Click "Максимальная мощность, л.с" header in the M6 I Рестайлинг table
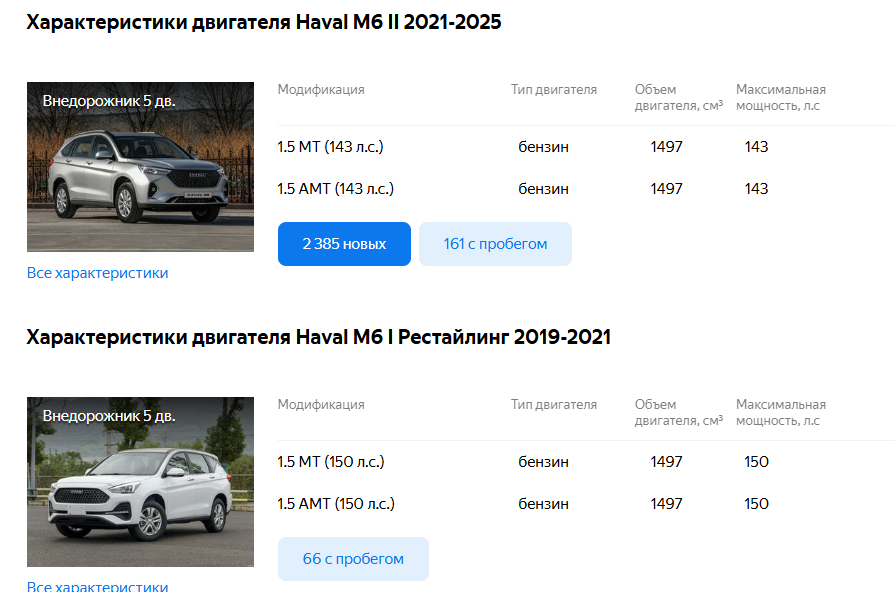895x592 pixels. [781, 413]
